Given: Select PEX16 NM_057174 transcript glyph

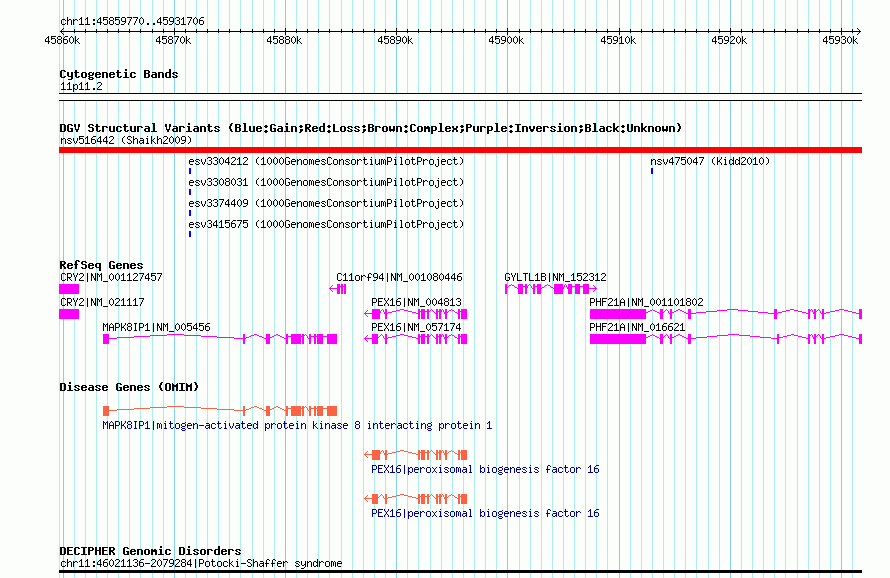Looking at the screenshot, I should pos(415,339).
